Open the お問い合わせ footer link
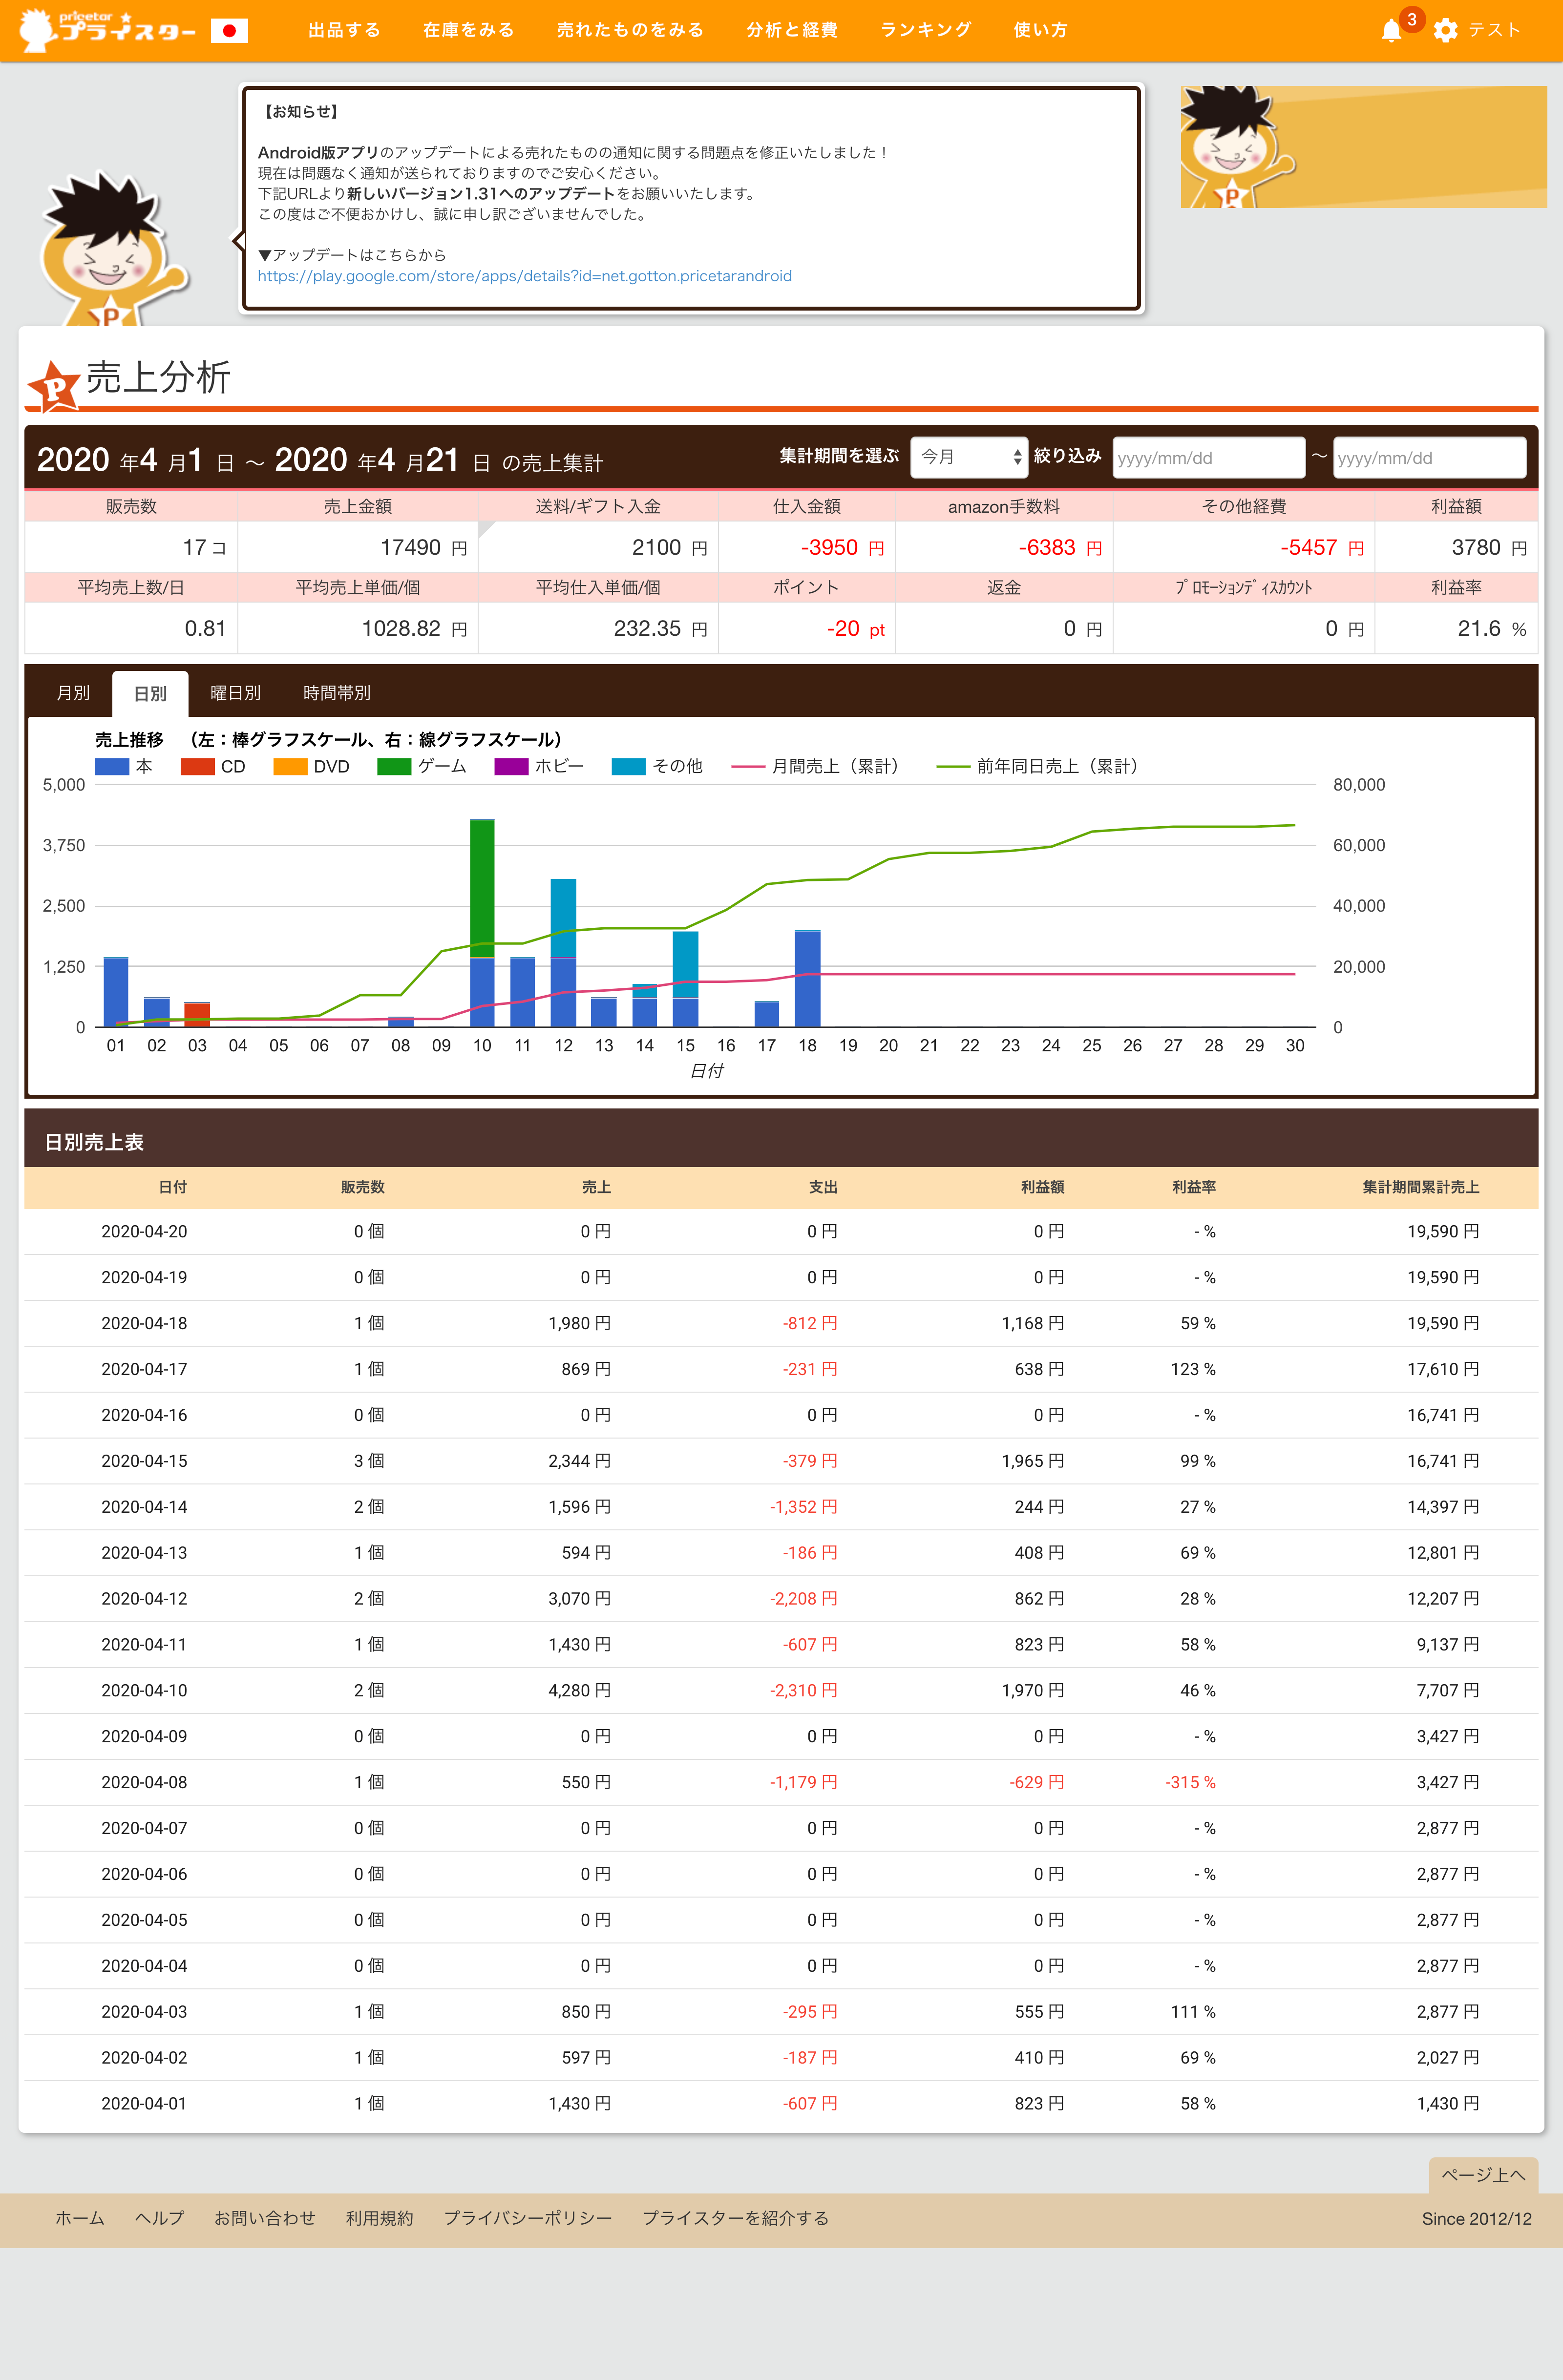This screenshot has width=1563, height=2380. click(x=265, y=2218)
